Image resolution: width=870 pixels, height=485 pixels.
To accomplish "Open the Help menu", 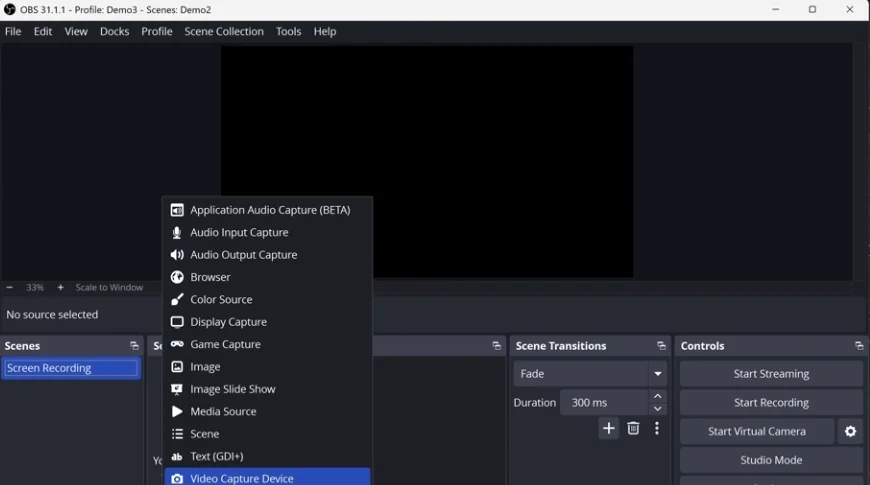I will tap(325, 32).
